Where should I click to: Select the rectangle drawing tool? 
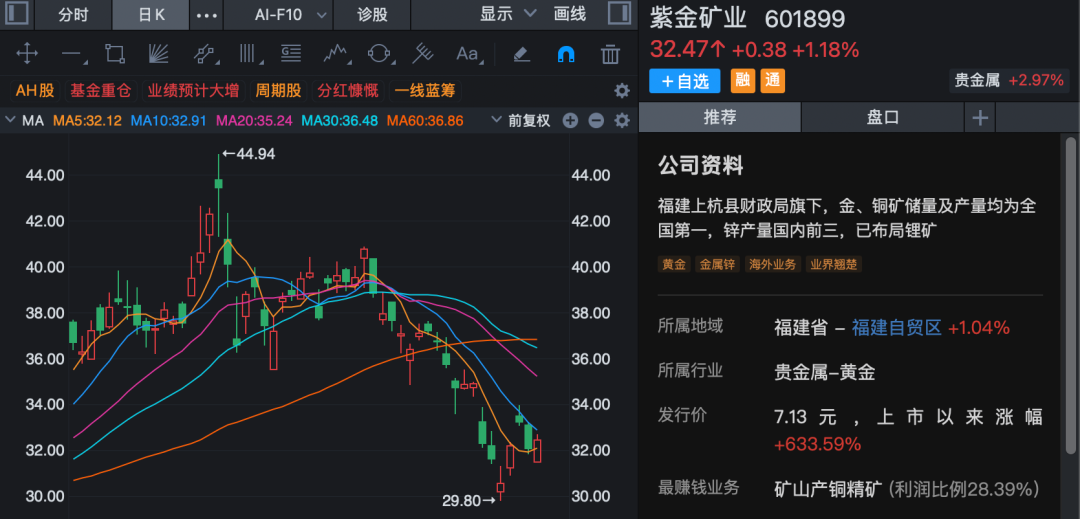[x=115, y=54]
